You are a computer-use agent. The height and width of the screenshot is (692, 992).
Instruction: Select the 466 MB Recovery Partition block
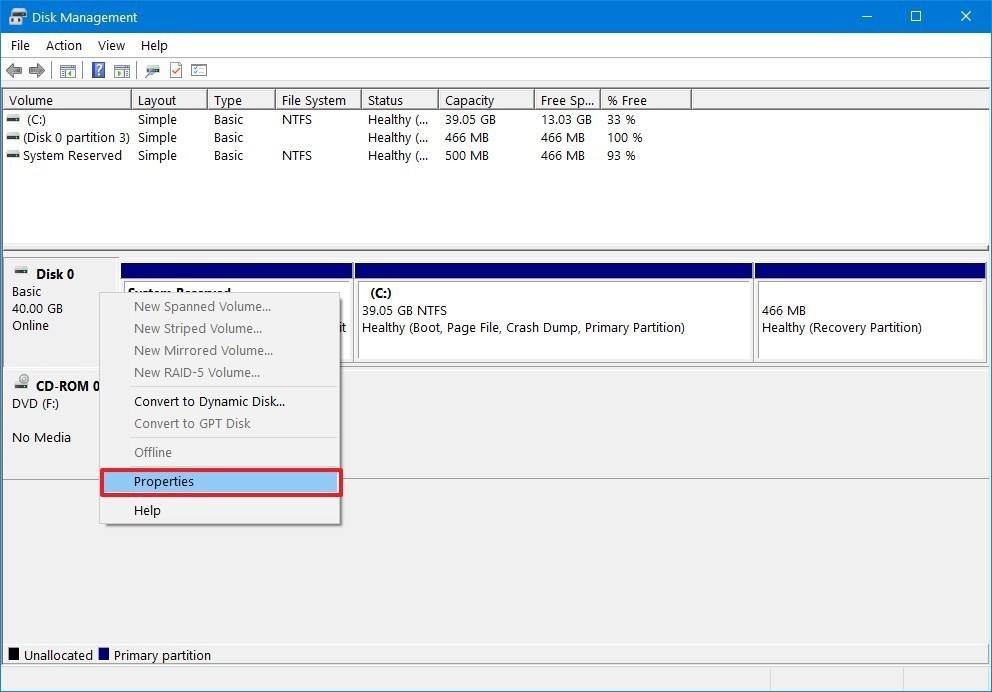[870, 319]
